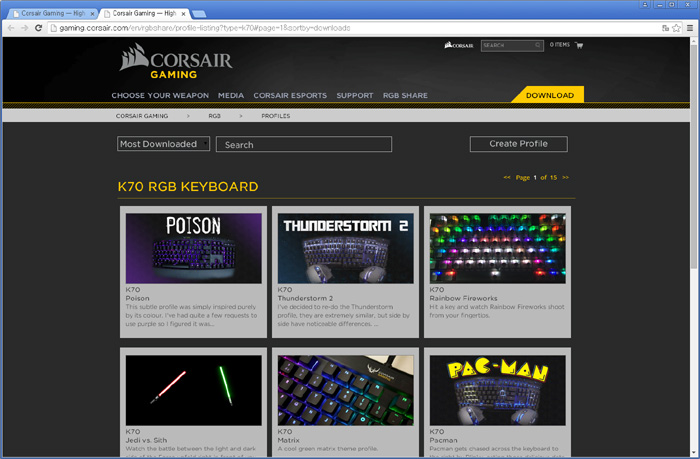Click the Matrix title text

288,440
